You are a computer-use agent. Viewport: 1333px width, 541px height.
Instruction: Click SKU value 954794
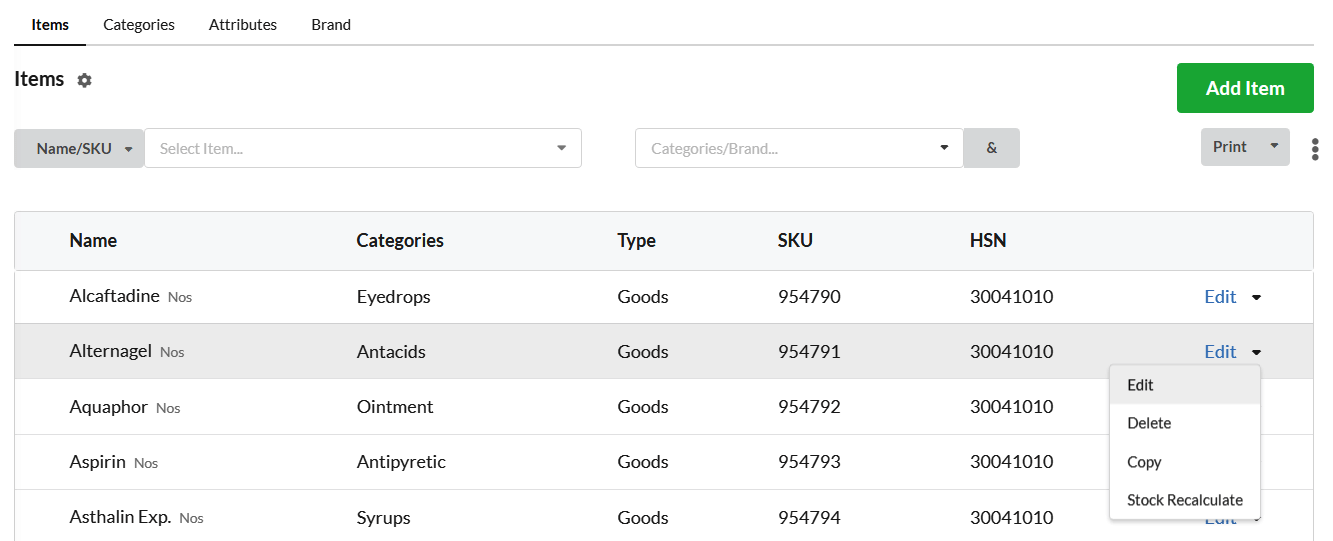click(809, 518)
